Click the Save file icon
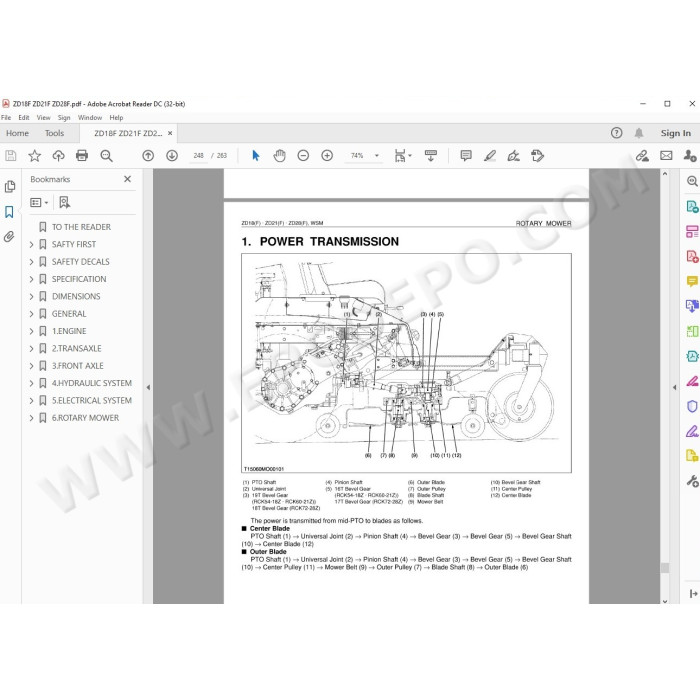The width and height of the screenshot is (700, 700). [x=11, y=155]
